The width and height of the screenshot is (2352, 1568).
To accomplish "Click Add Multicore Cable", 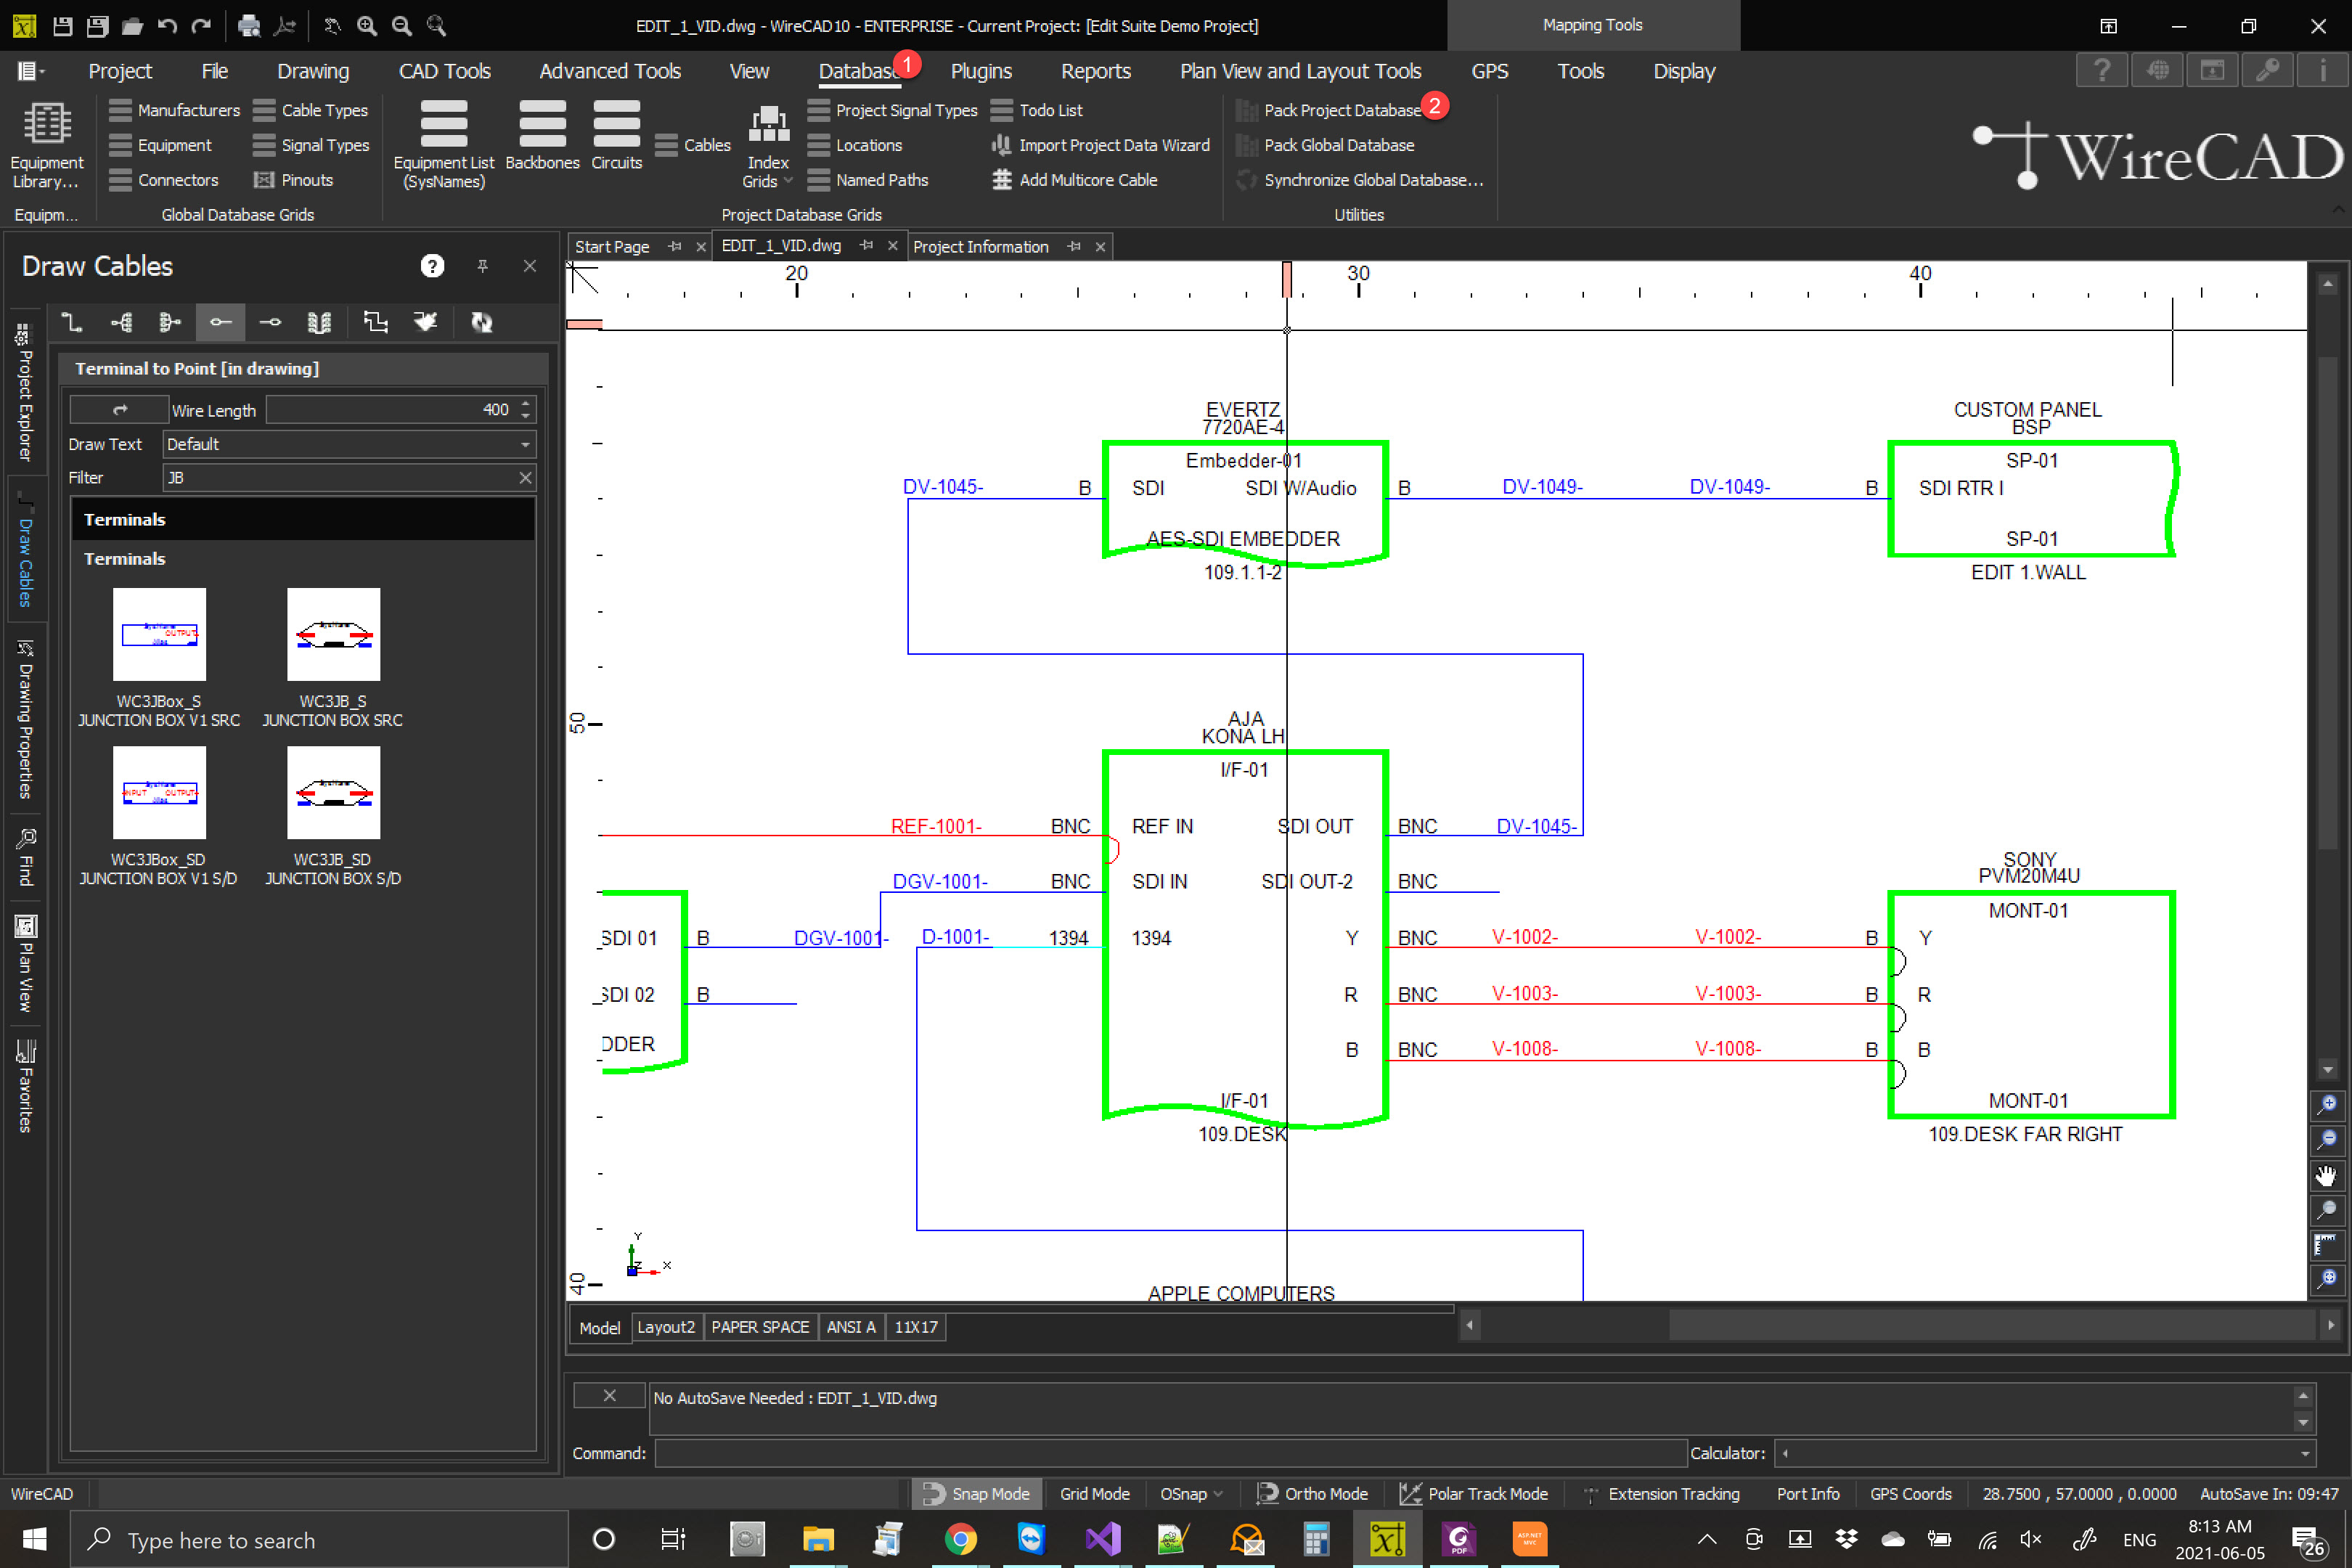I will (x=1075, y=180).
